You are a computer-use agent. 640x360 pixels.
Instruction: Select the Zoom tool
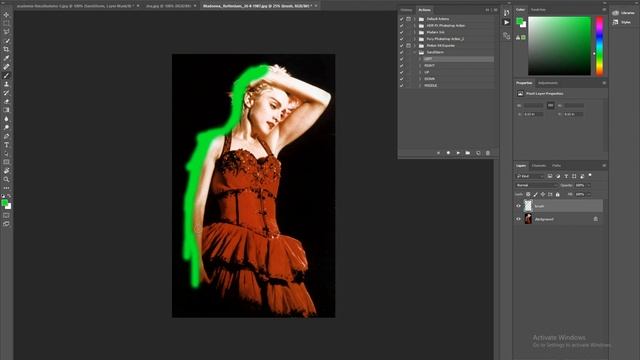(6, 179)
